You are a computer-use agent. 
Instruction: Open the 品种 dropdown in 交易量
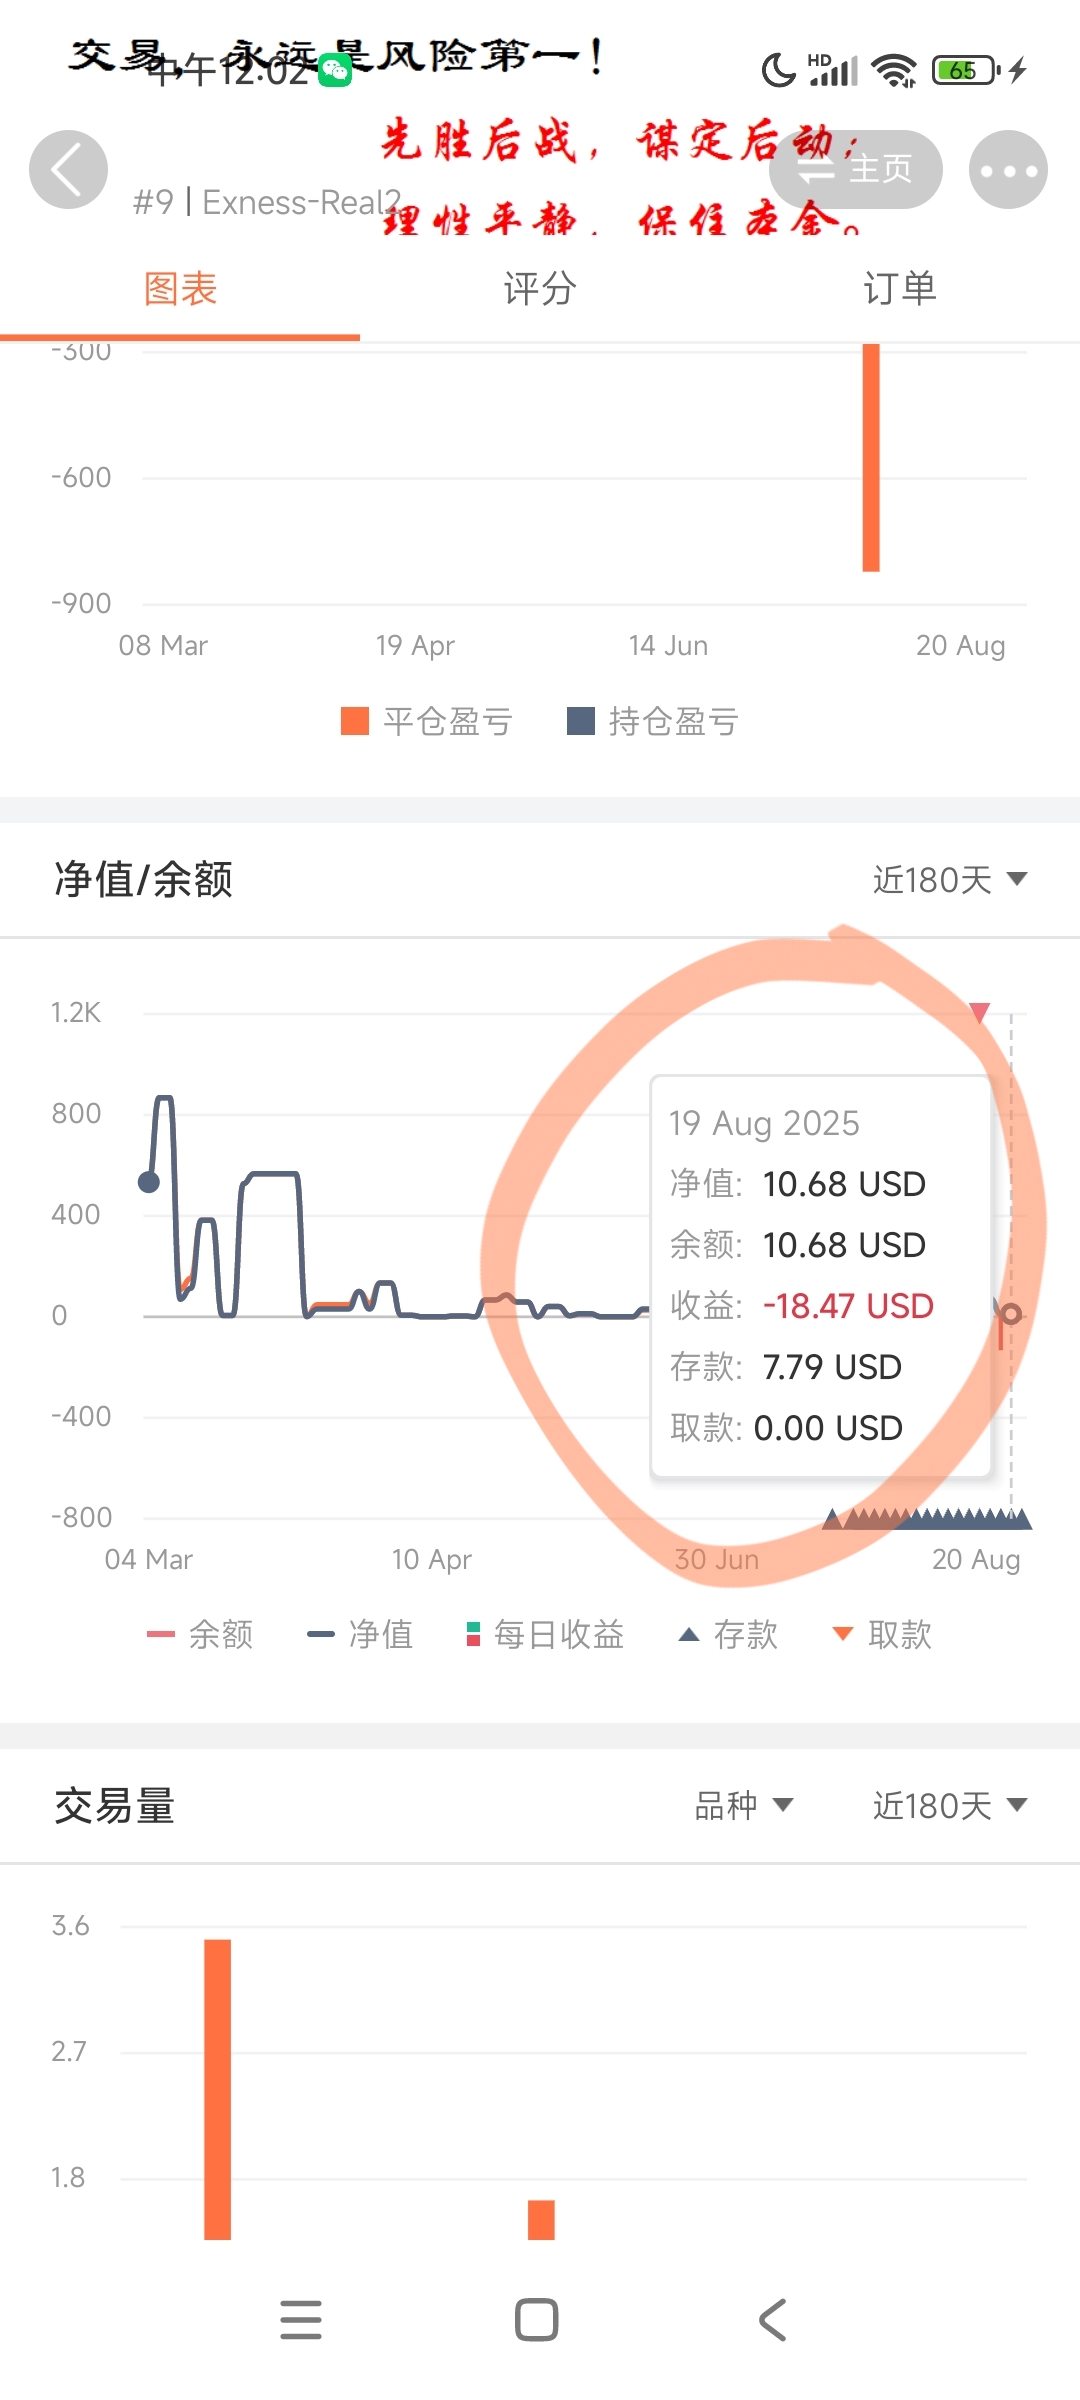(x=743, y=1805)
